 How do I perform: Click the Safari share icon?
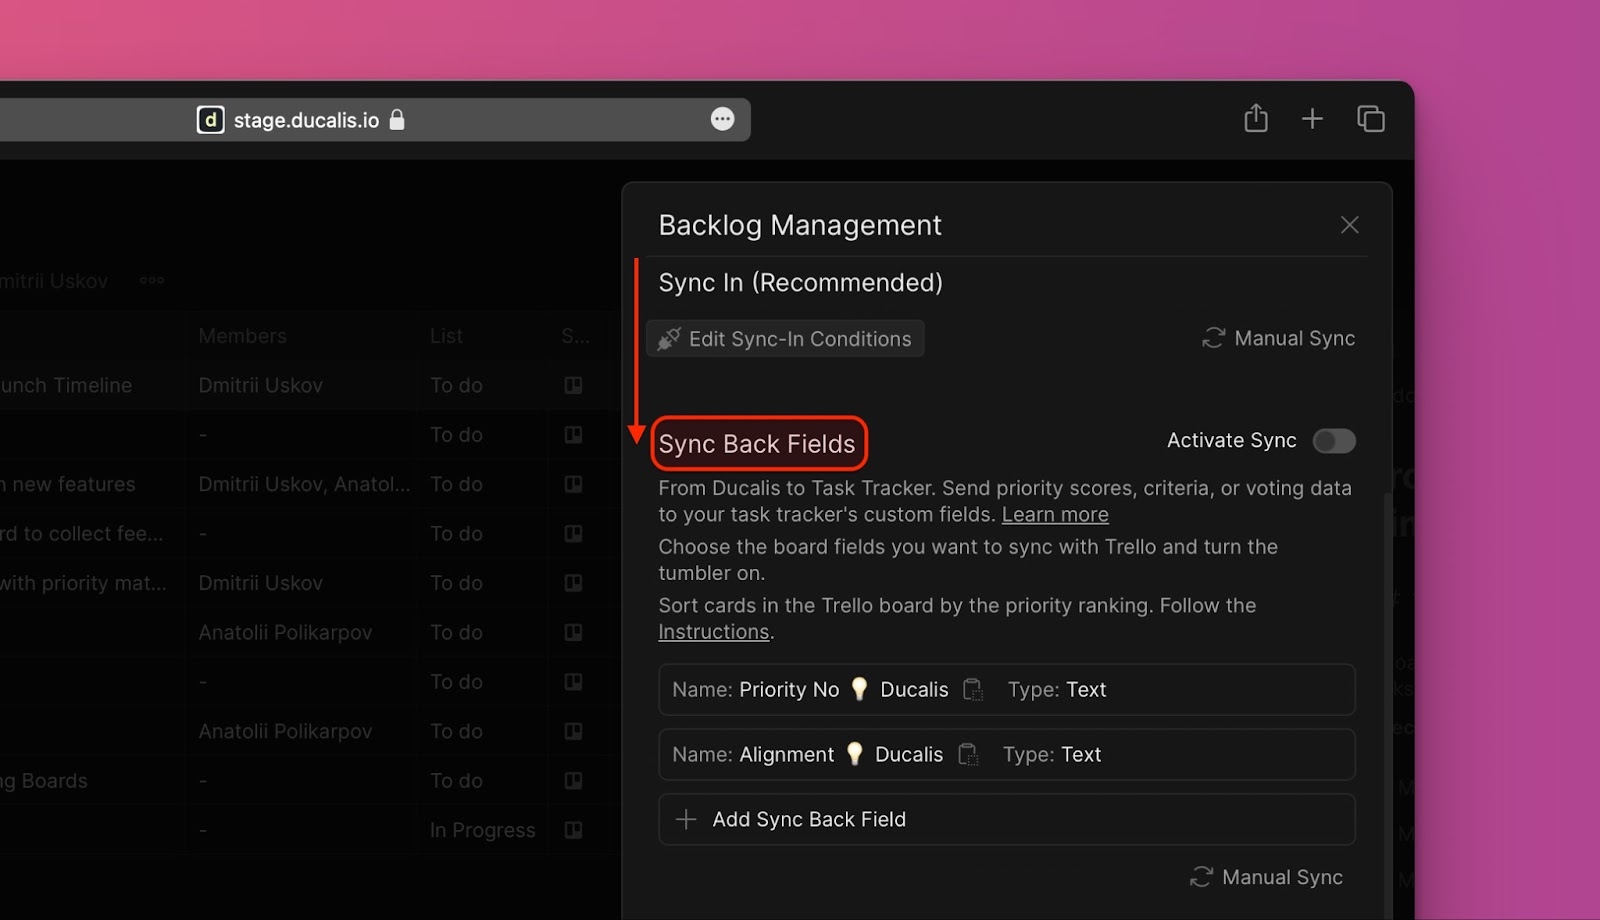tap(1256, 119)
